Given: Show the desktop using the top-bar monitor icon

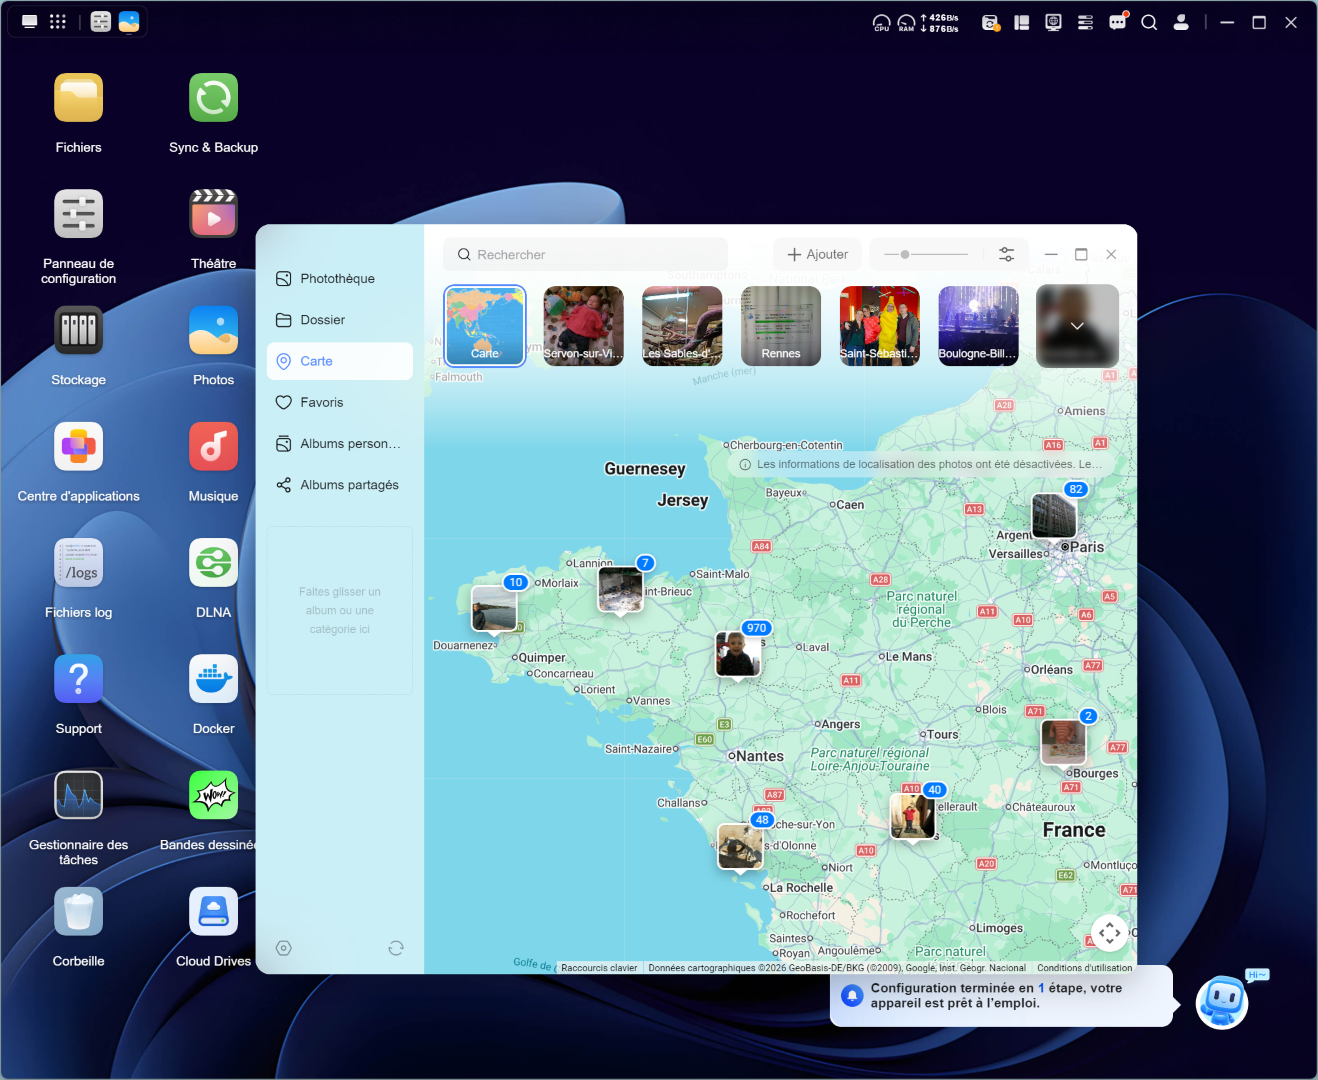Looking at the screenshot, I should click(x=30, y=22).
